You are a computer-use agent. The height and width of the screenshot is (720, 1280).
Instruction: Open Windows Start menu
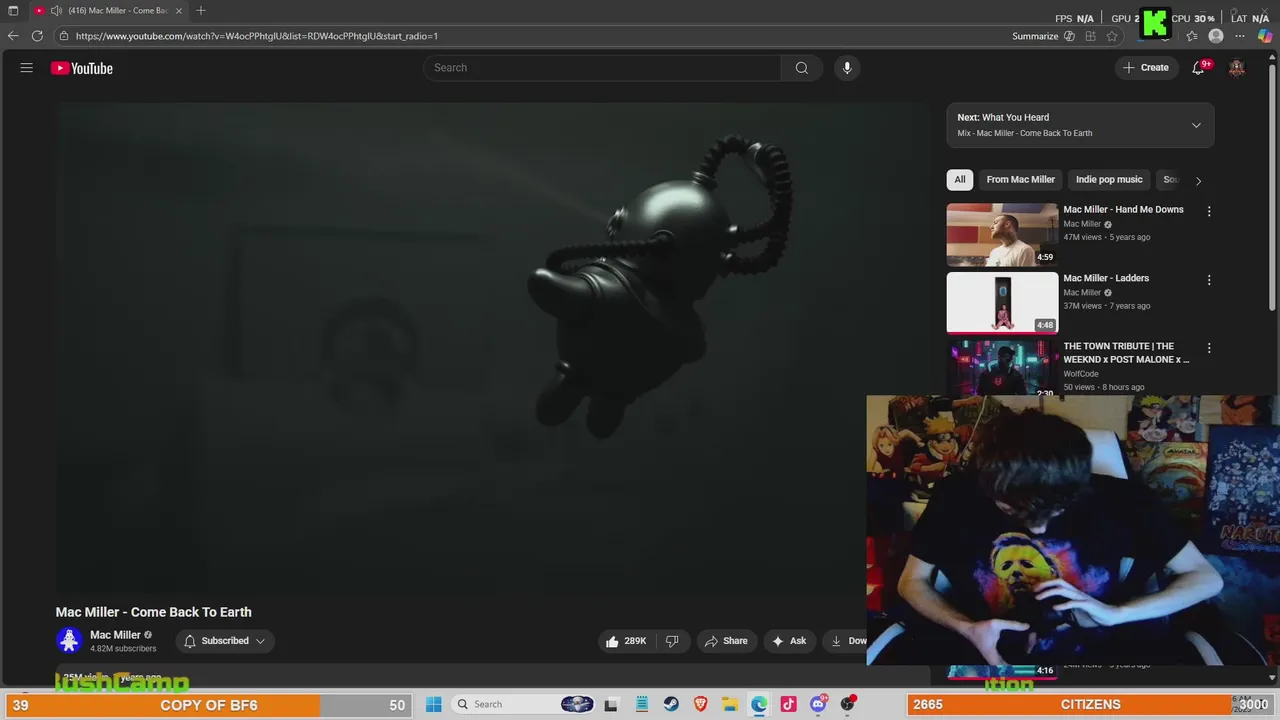[434, 704]
